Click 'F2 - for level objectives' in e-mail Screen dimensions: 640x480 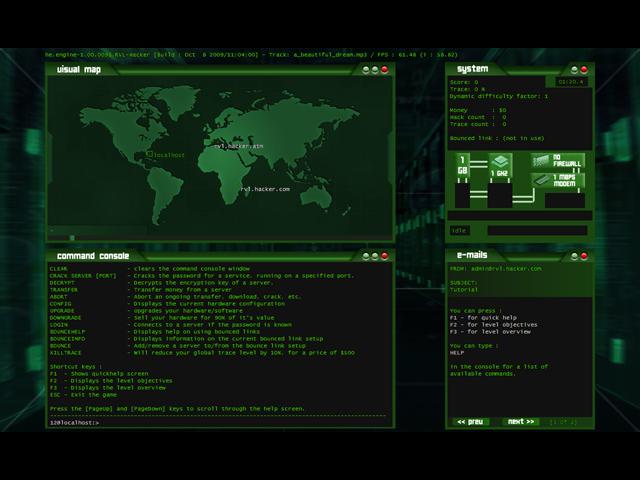pos(493,324)
